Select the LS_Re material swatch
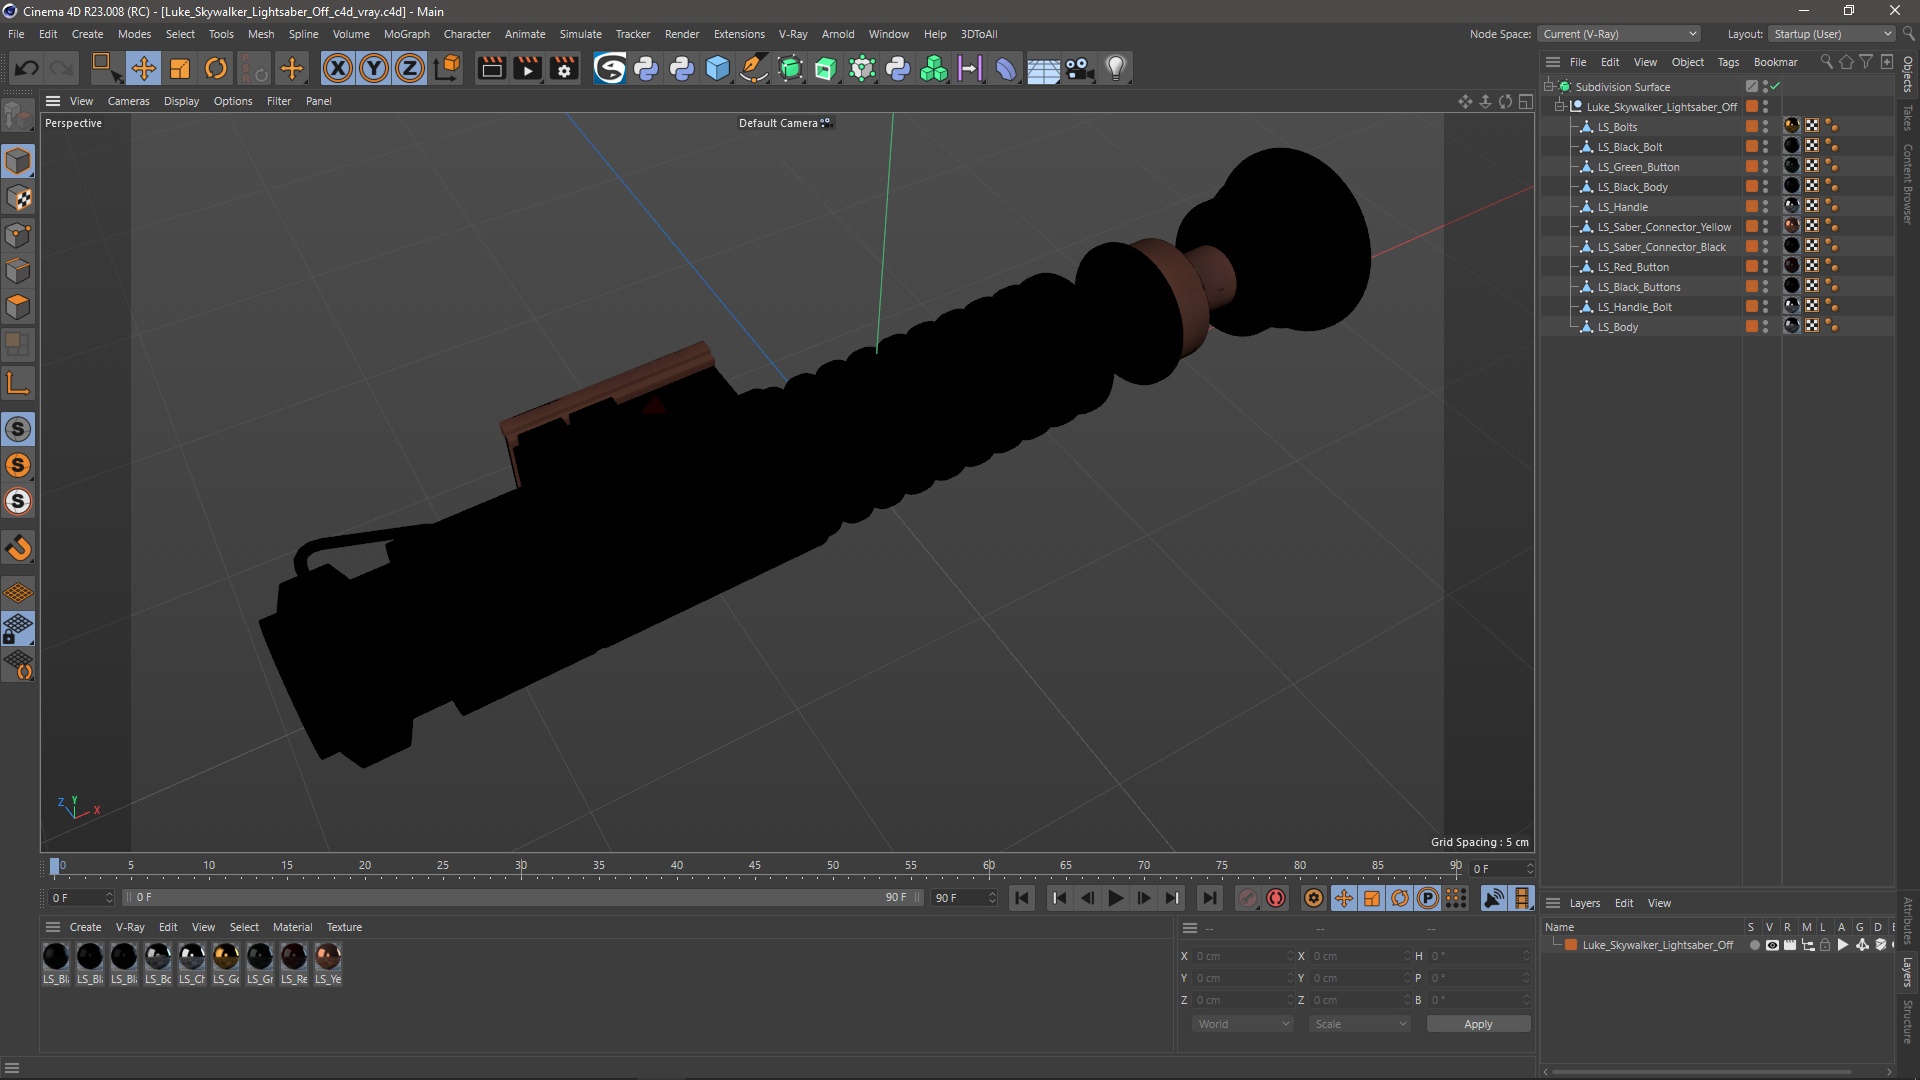Image resolution: width=1920 pixels, height=1080 pixels. [294, 963]
